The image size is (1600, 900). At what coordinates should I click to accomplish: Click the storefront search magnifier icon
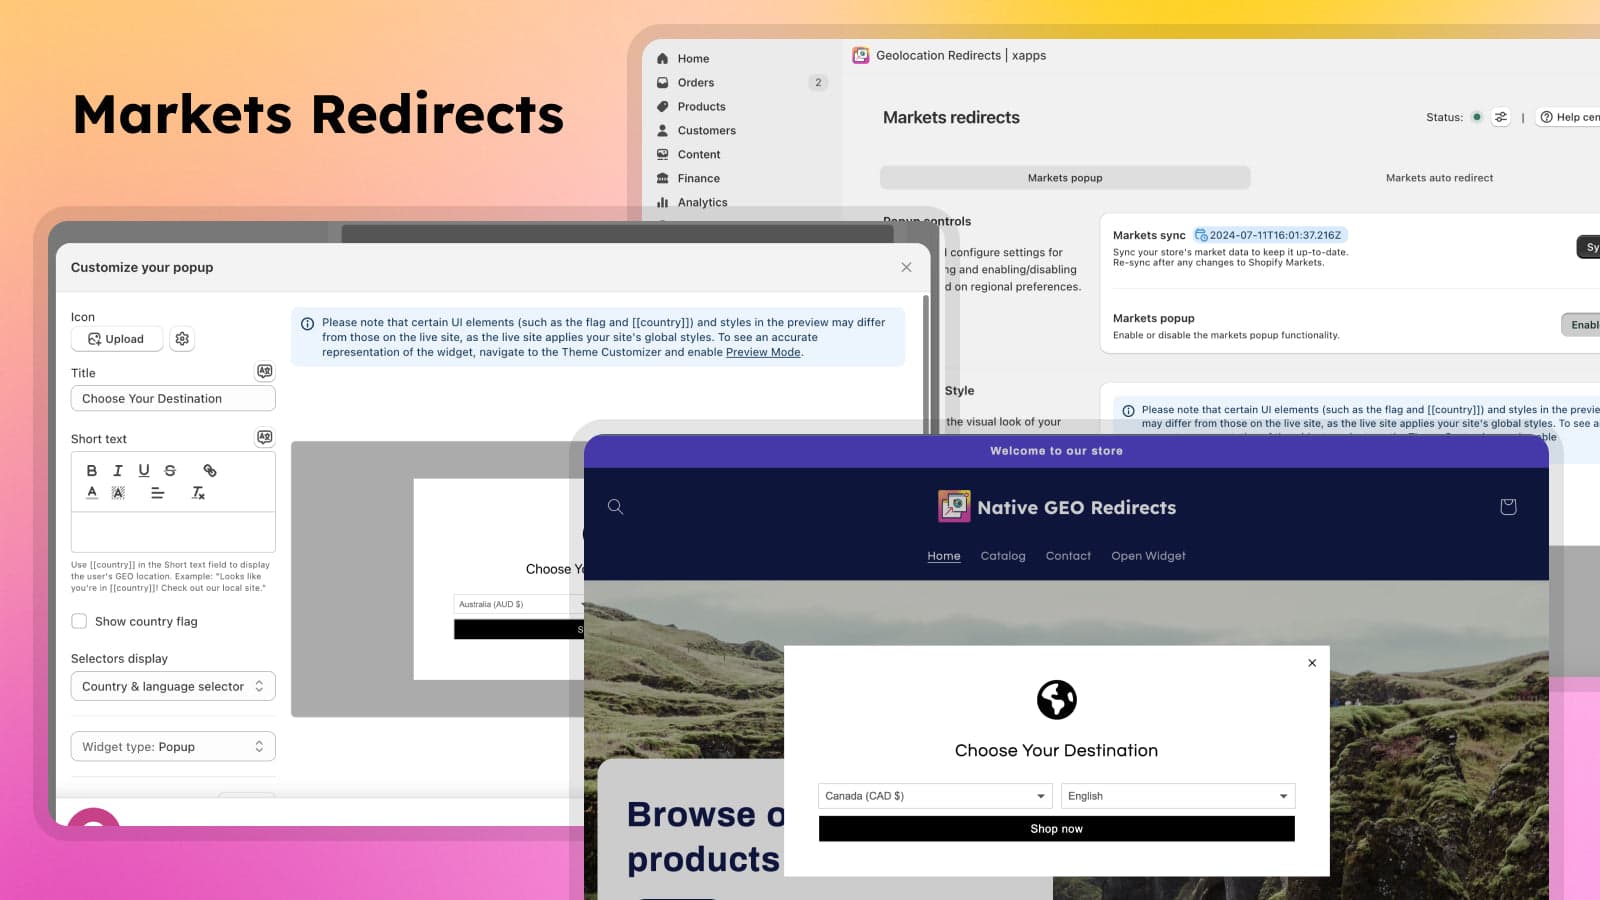[x=615, y=507]
